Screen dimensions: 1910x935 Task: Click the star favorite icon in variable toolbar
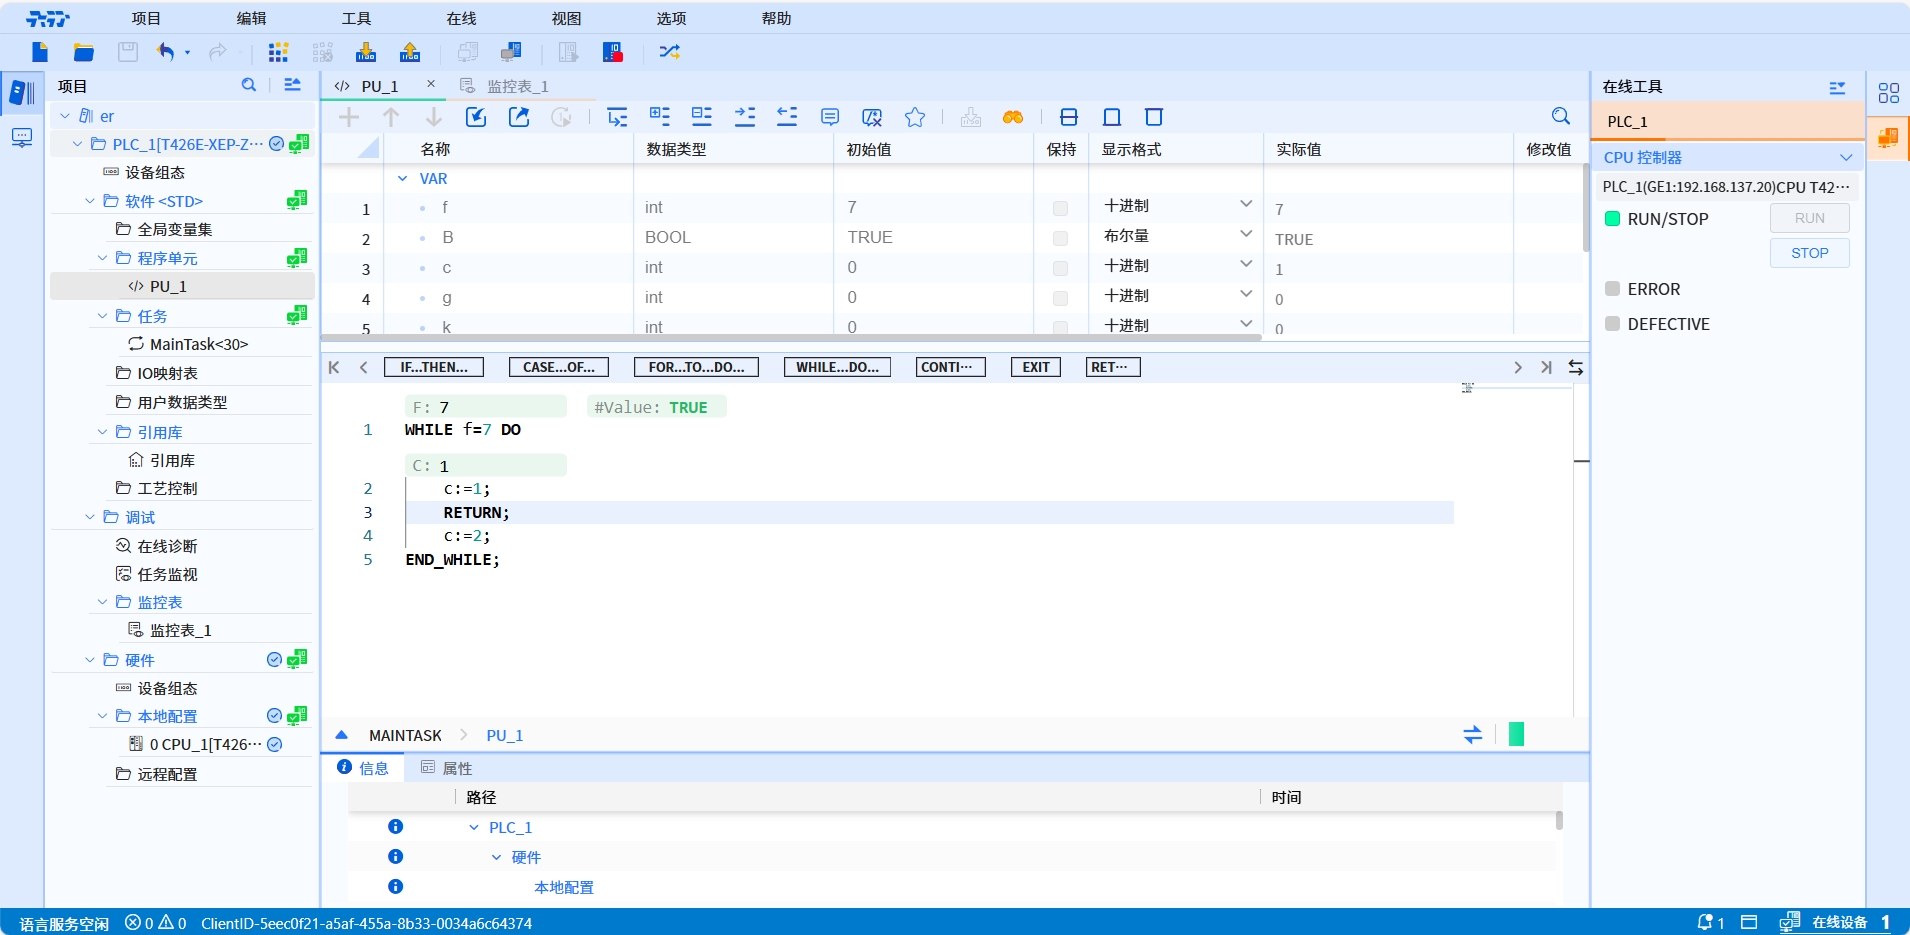(914, 117)
